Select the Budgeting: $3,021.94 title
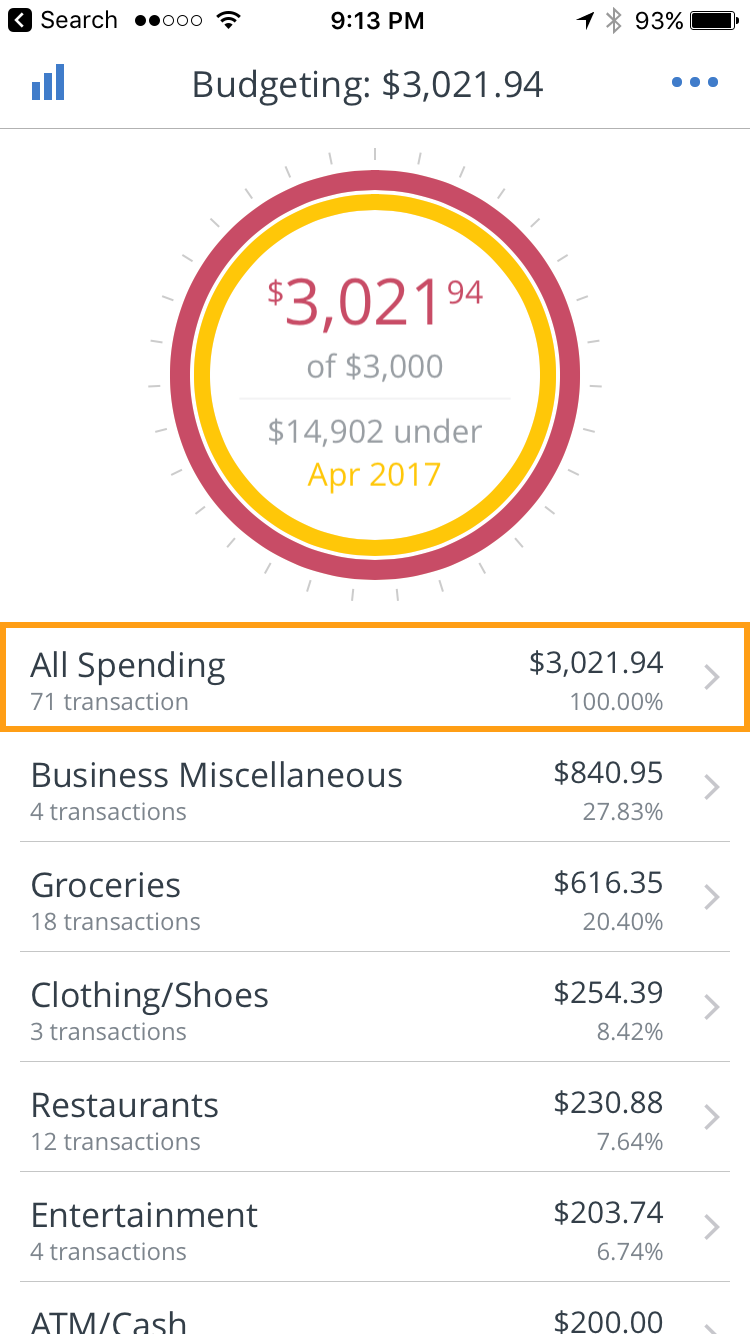The image size is (750, 1334). (x=367, y=84)
